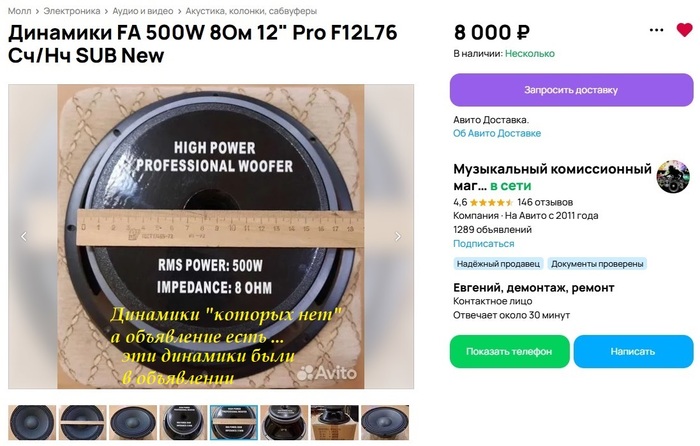This screenshot has height=446, width=700.
Task: Open the three-dots more options menu
Action: [656, 30]
